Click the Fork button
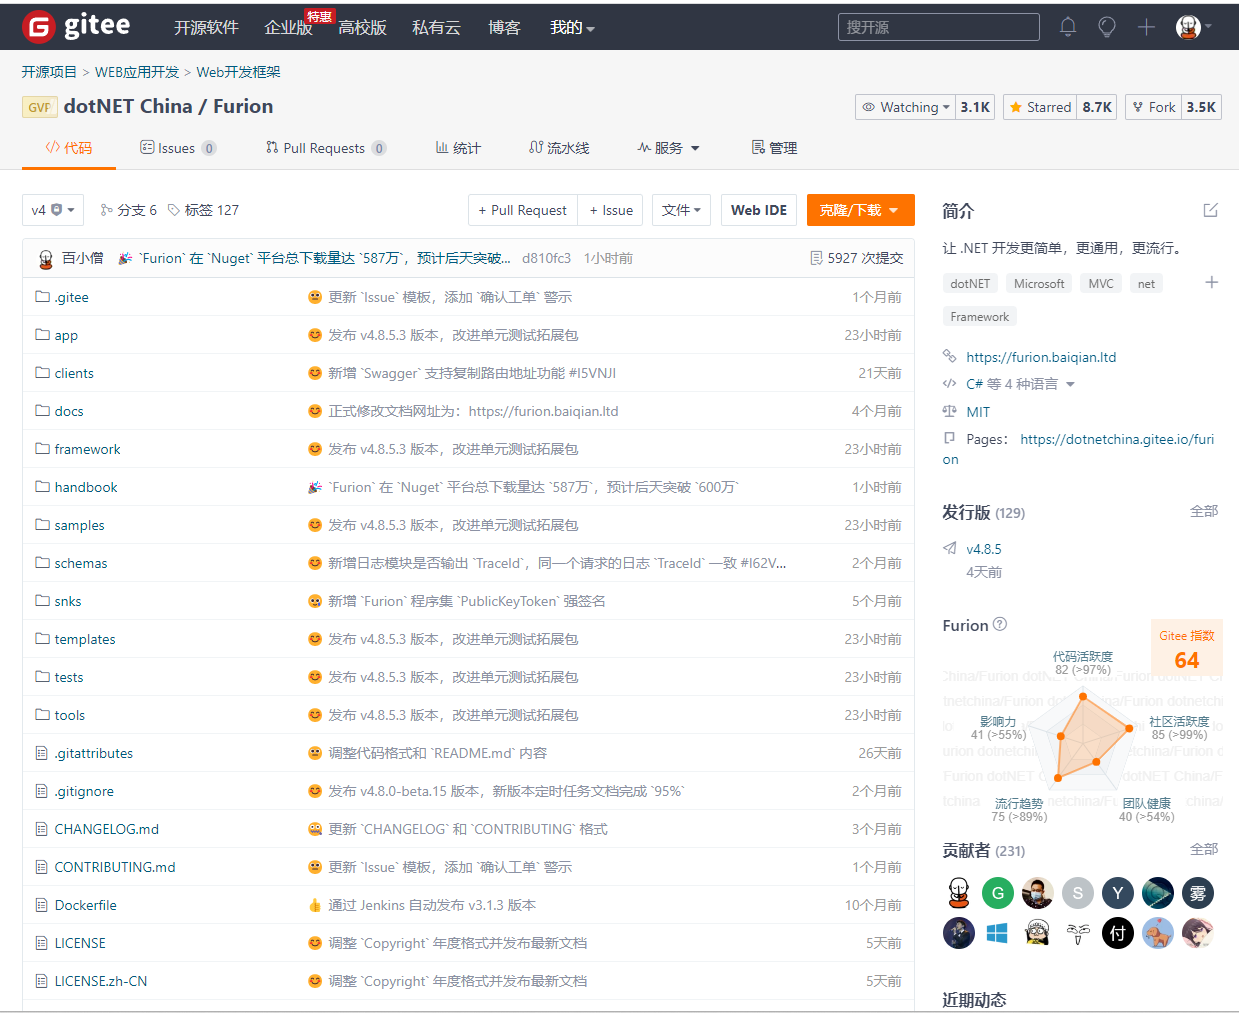 tap(1154, 107)
